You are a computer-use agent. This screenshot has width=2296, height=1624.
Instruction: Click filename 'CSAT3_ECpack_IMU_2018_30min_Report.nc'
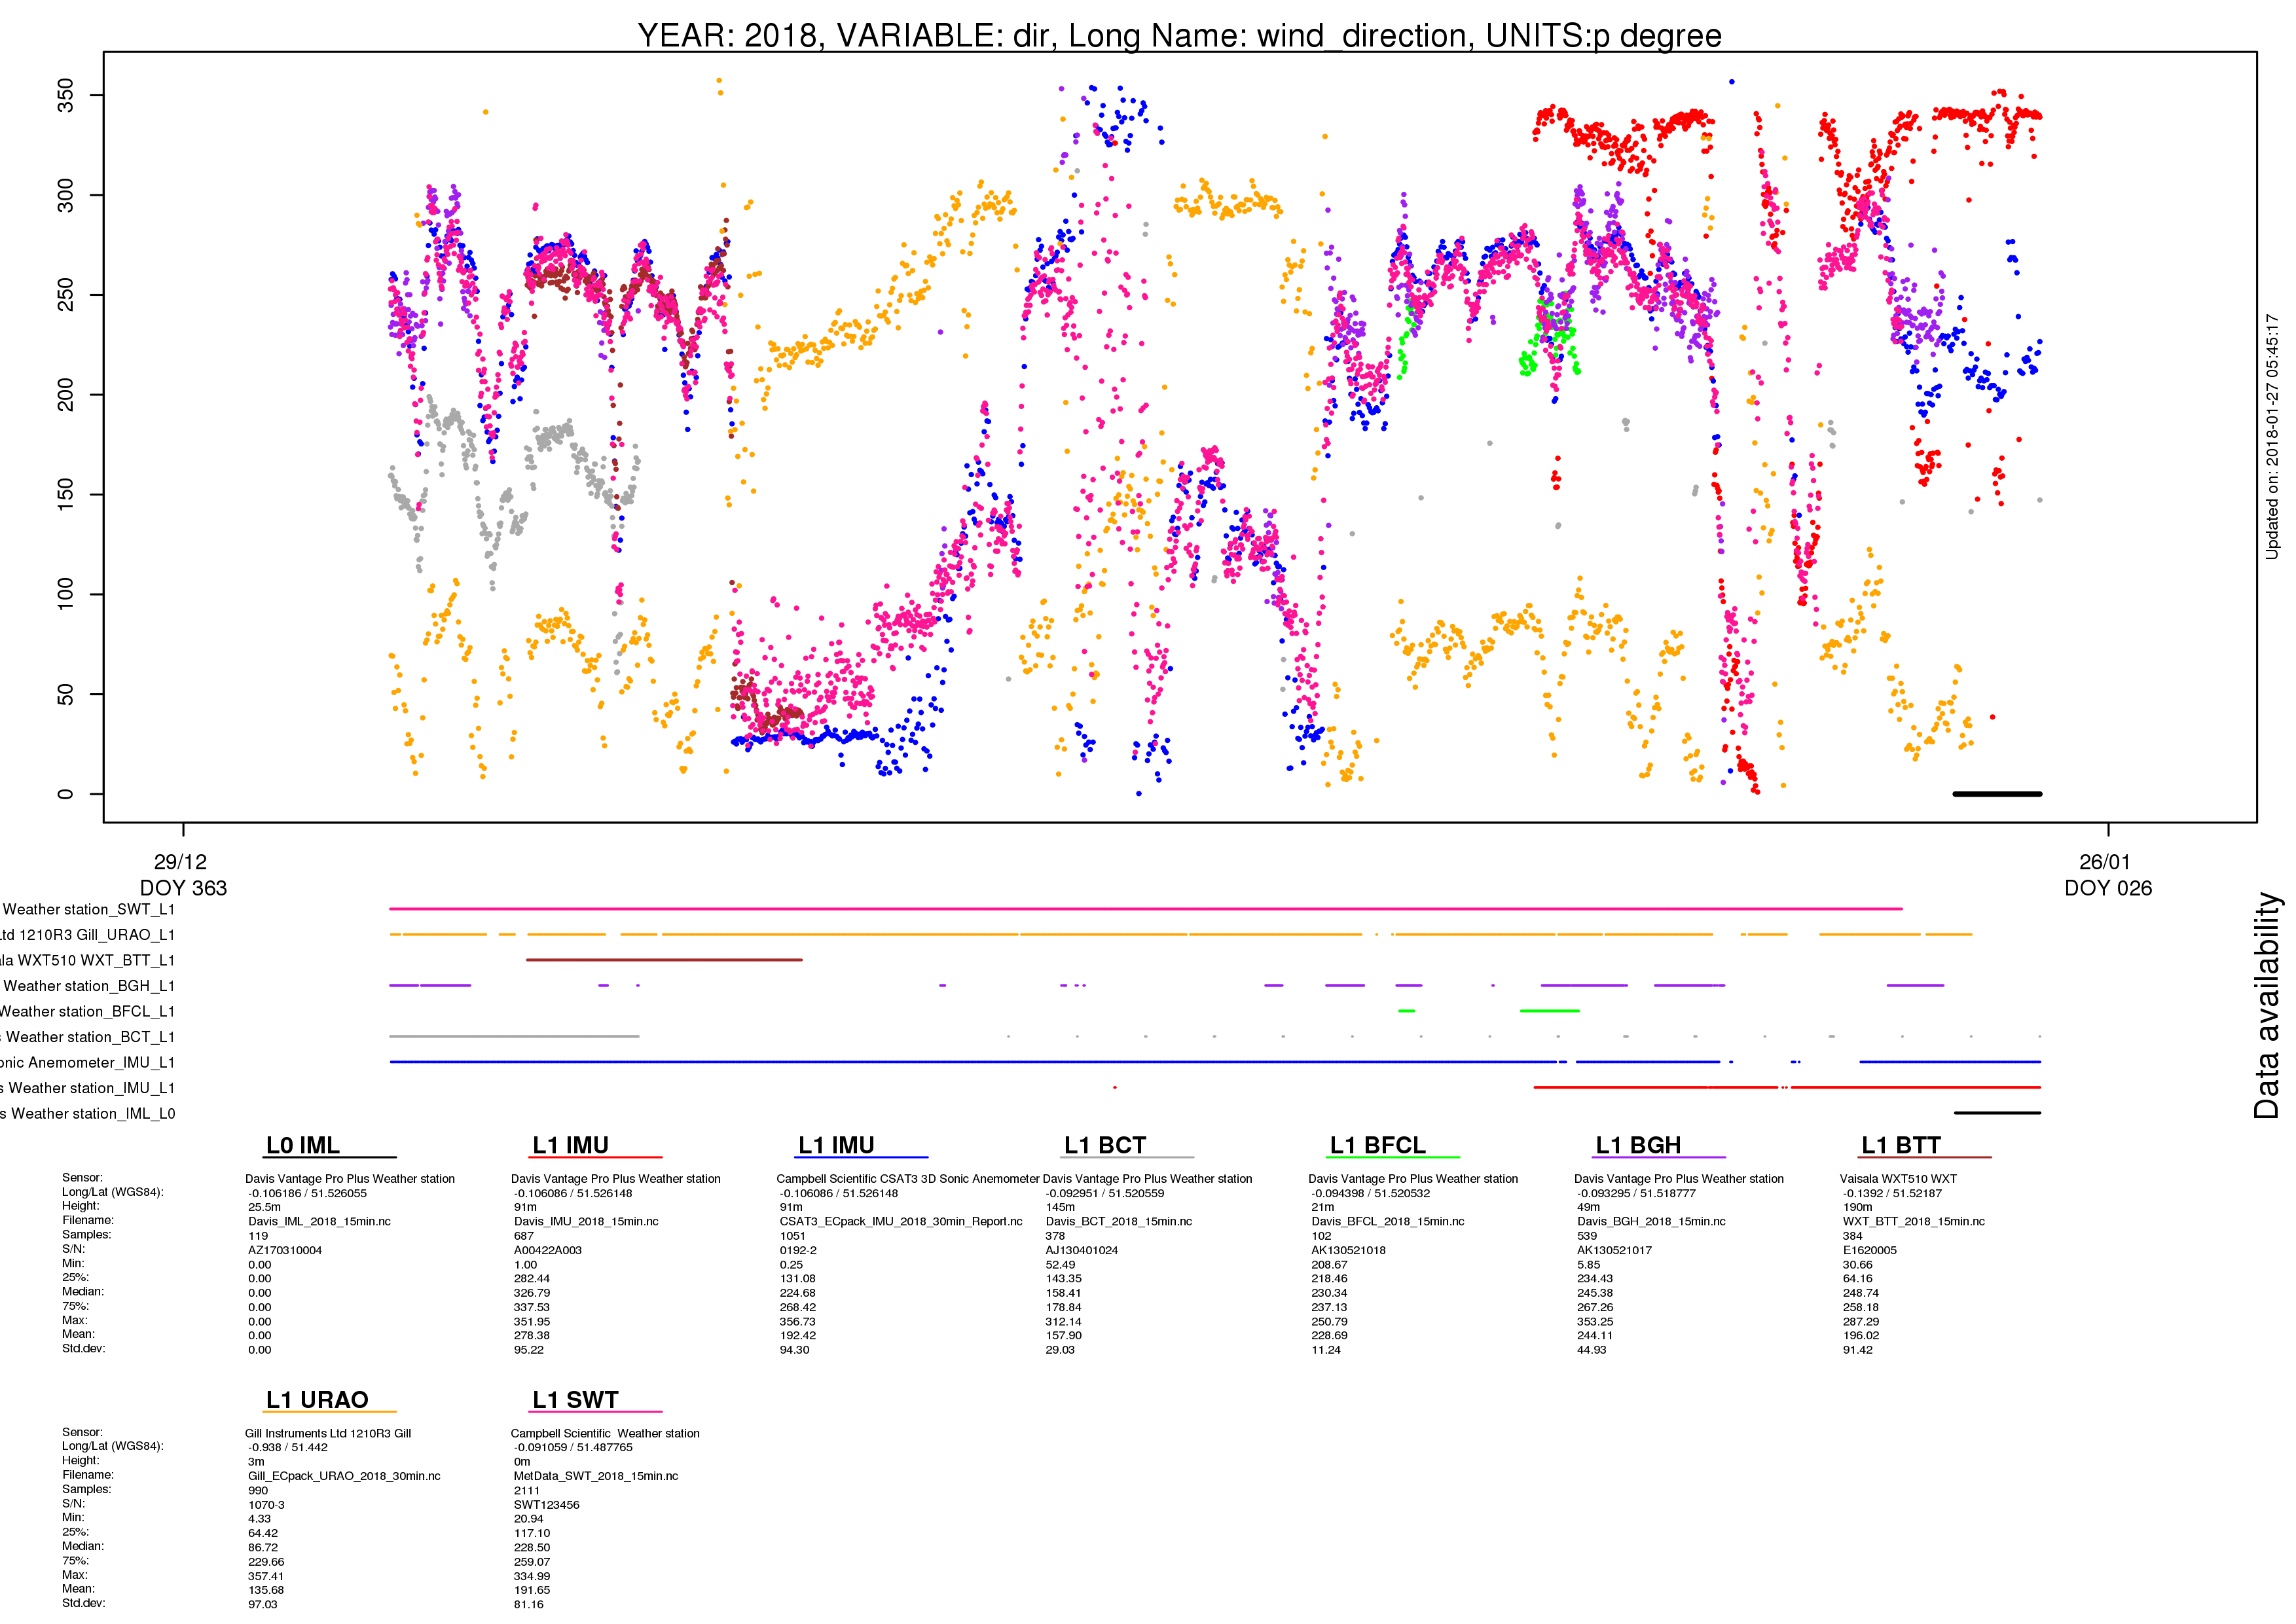901,1222
